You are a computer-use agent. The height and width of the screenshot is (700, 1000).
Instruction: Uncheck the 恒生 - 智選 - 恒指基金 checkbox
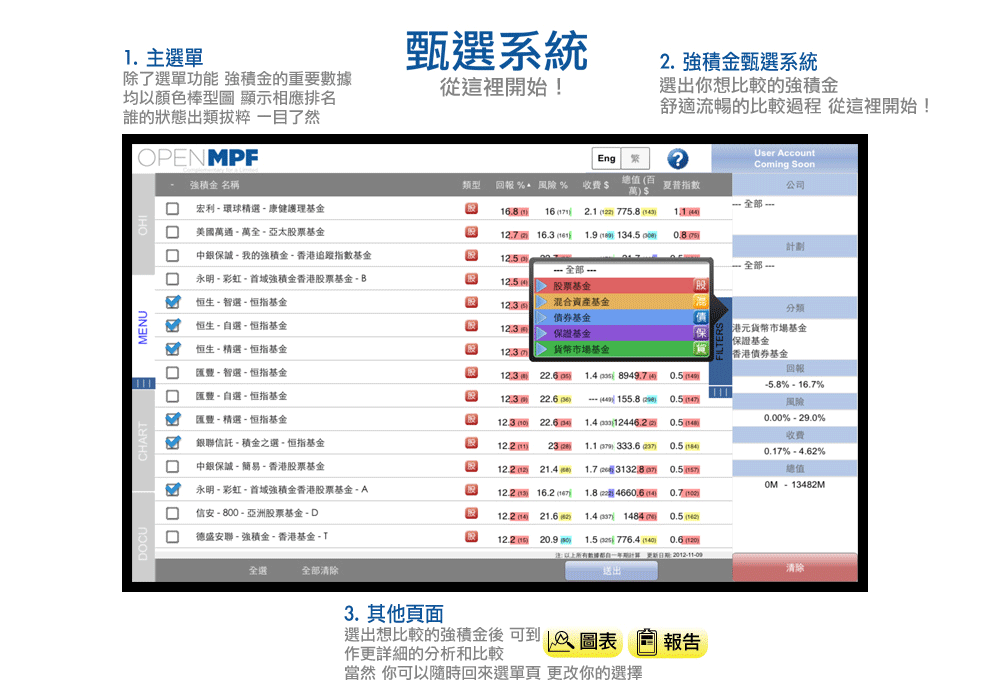click(173, 302)
